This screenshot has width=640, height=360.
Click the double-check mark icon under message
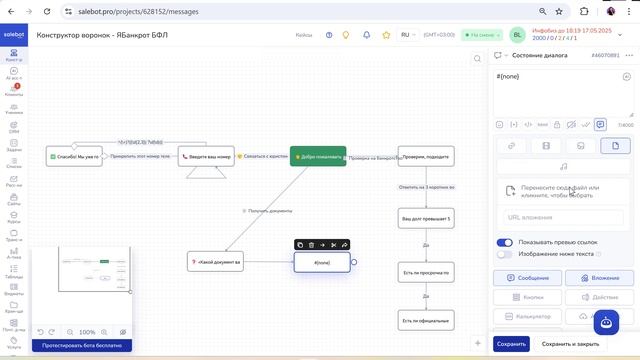[x=586, y=125]
